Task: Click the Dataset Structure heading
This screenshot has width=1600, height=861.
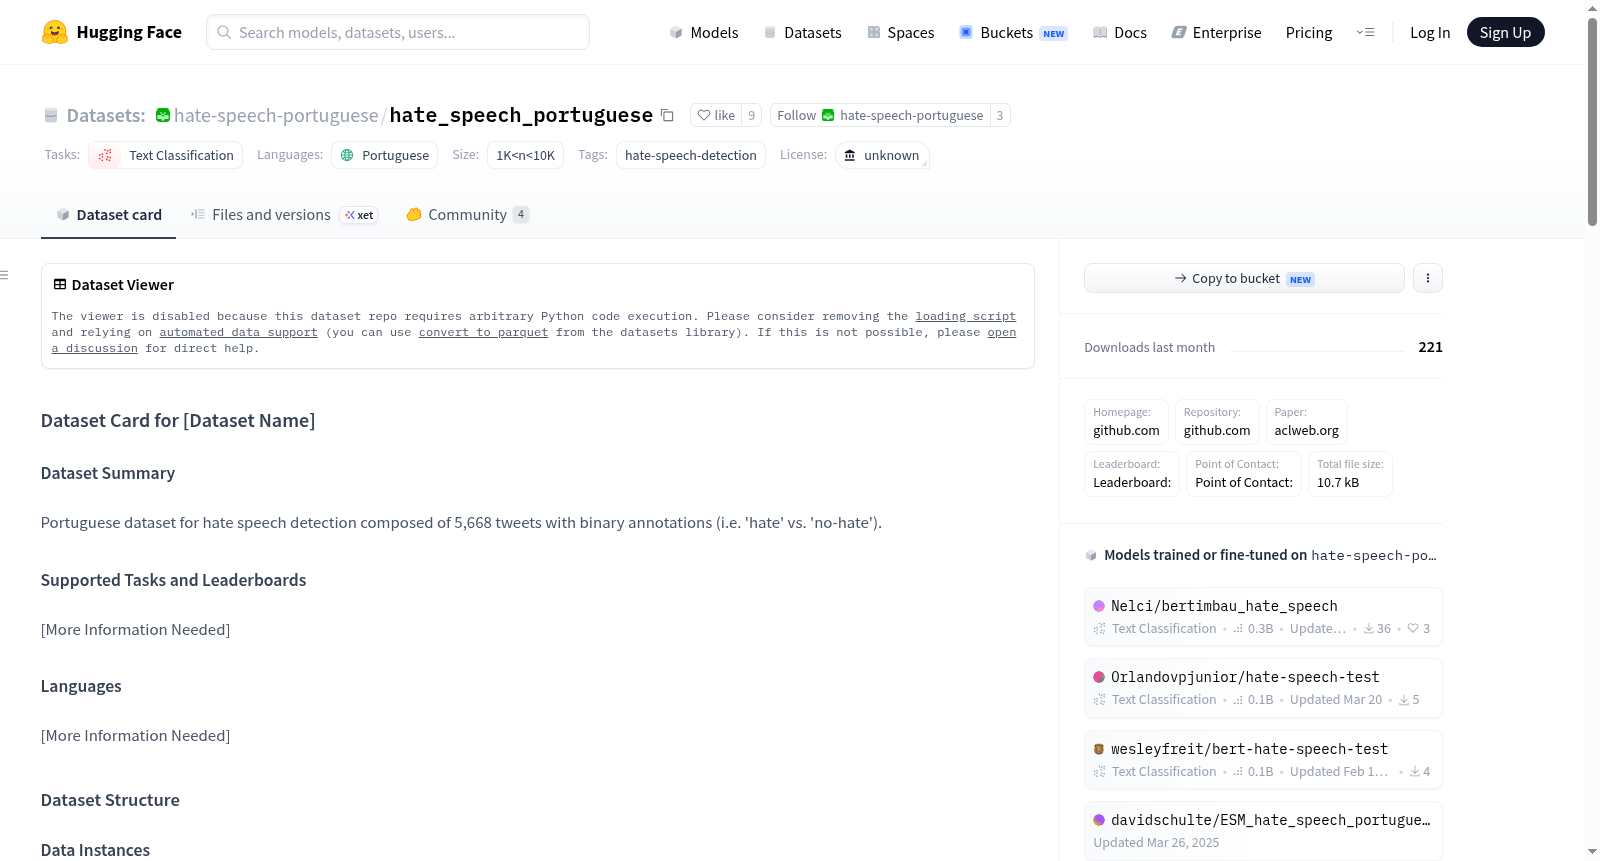Action: pos(110,800)
